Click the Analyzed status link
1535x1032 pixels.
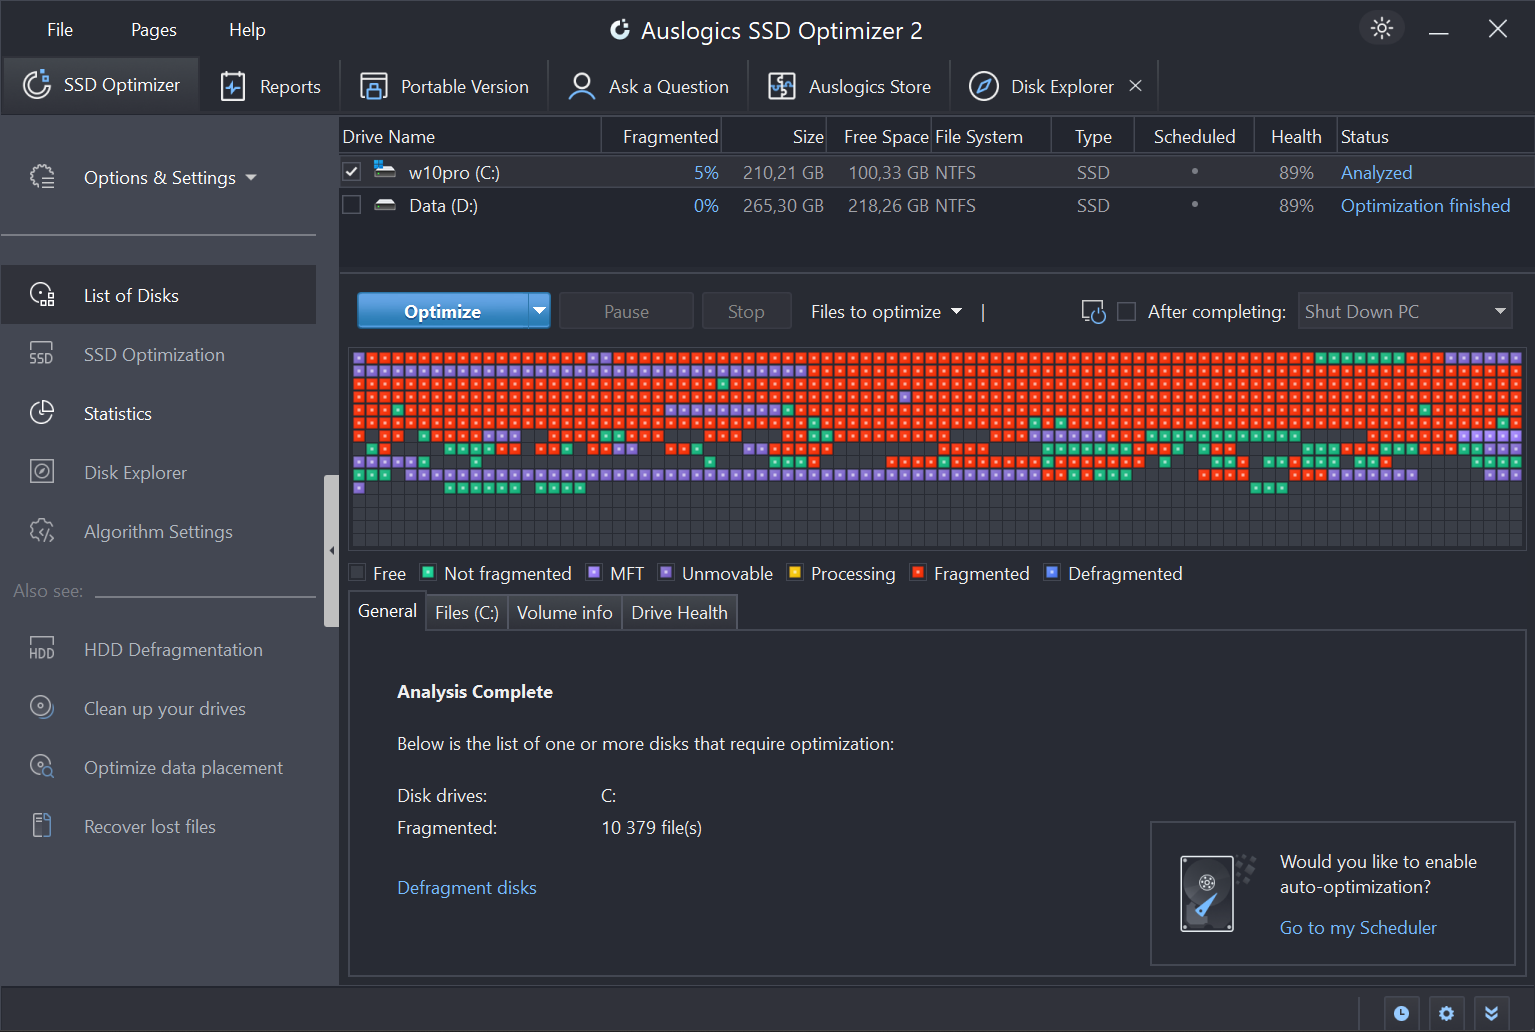pyautogui.click(x=1377, y=172)
